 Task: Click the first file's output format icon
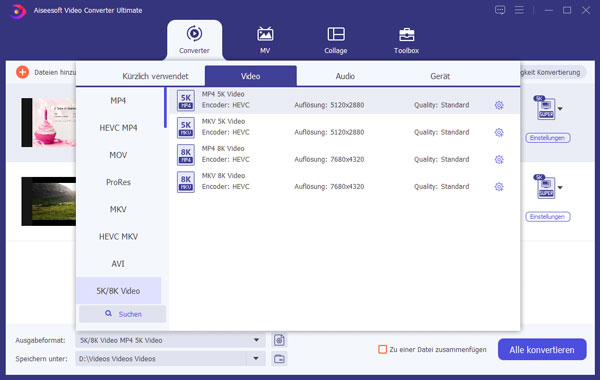(x=545, y=108)
